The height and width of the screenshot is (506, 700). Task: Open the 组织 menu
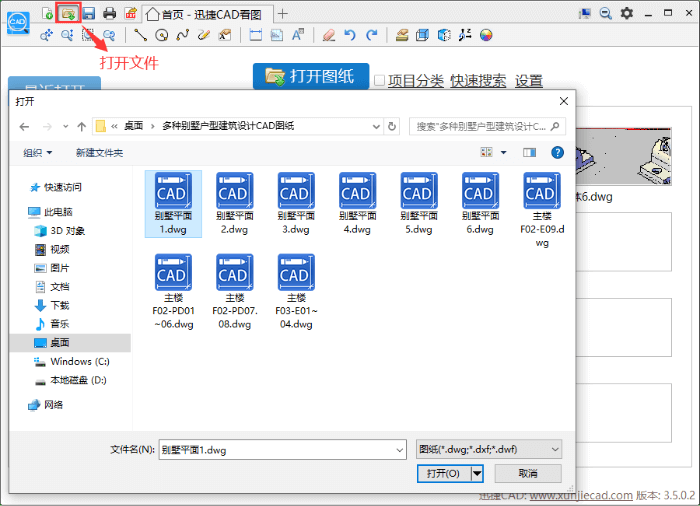(38, 153)
